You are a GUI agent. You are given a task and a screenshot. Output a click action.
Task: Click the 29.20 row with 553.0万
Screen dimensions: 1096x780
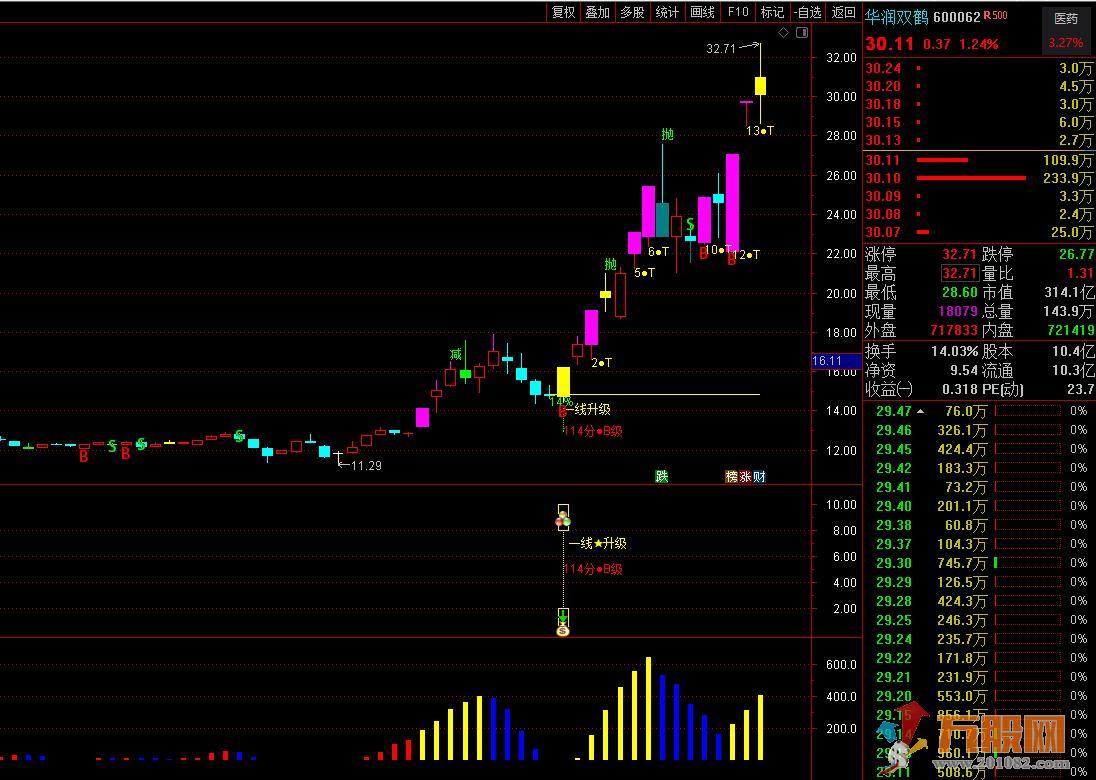pos(979,695)
